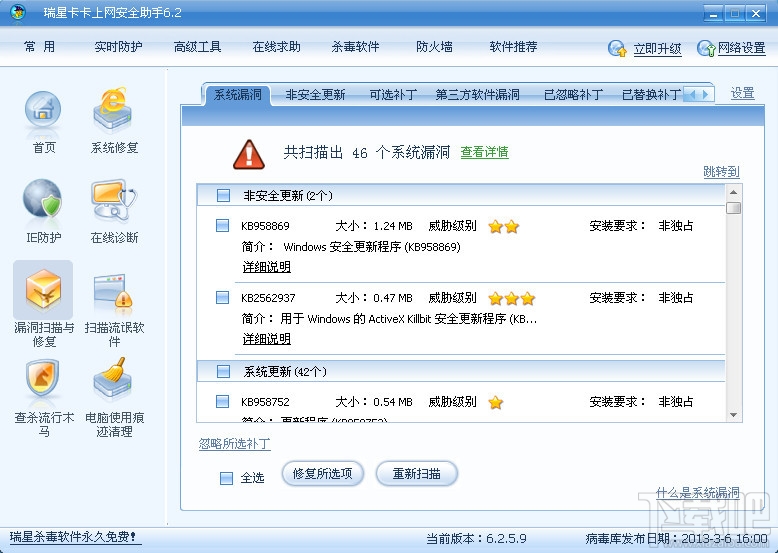Click the Windows 安全更新程序 (KB958869) description
778x553 pixels.
(x=372, y=247)
